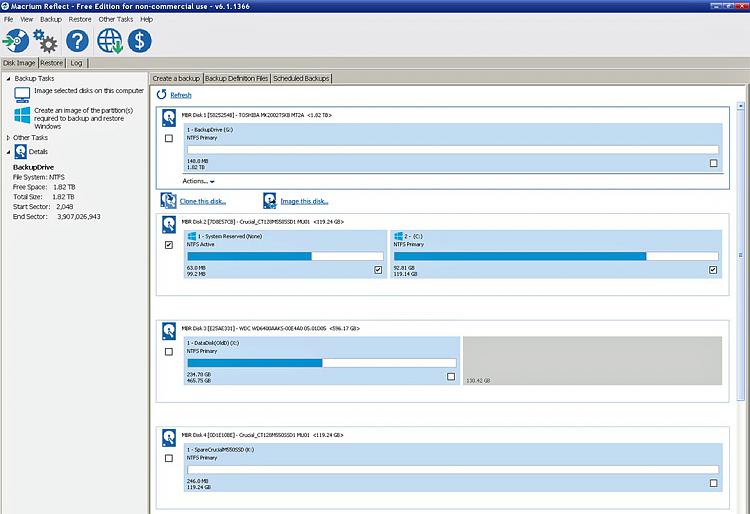This screenshot has height=514, width=750.
Task: Switch to the Disk Image tab
Action: 19,63
